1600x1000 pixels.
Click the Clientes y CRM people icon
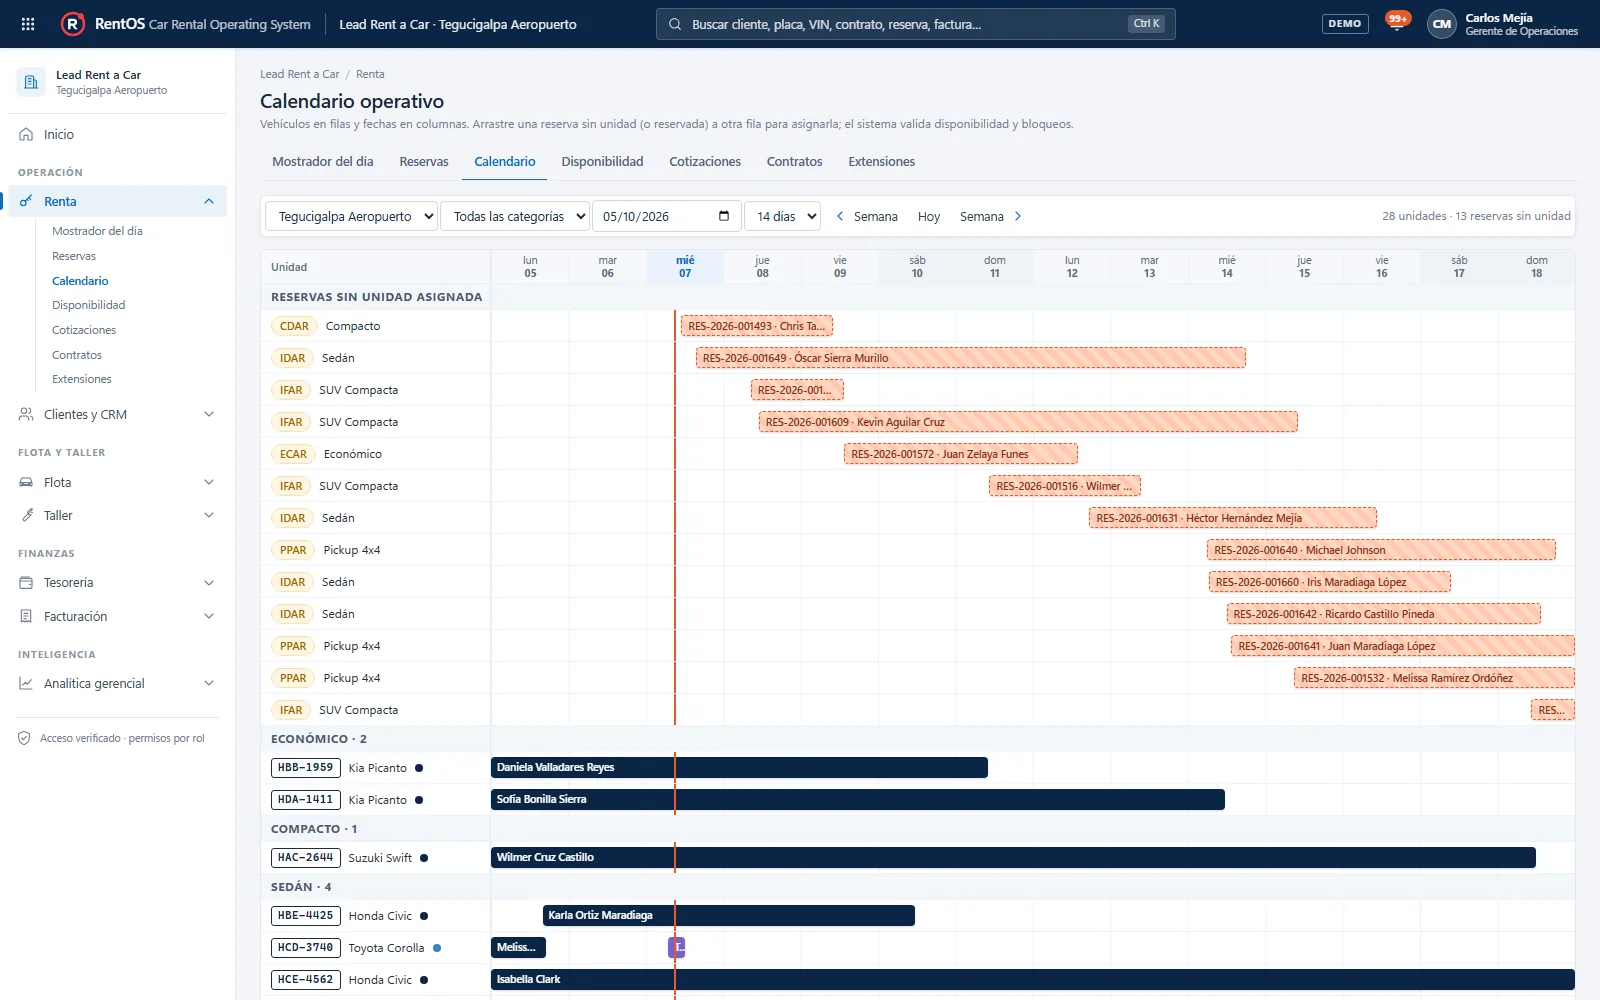tap(26, 414)
